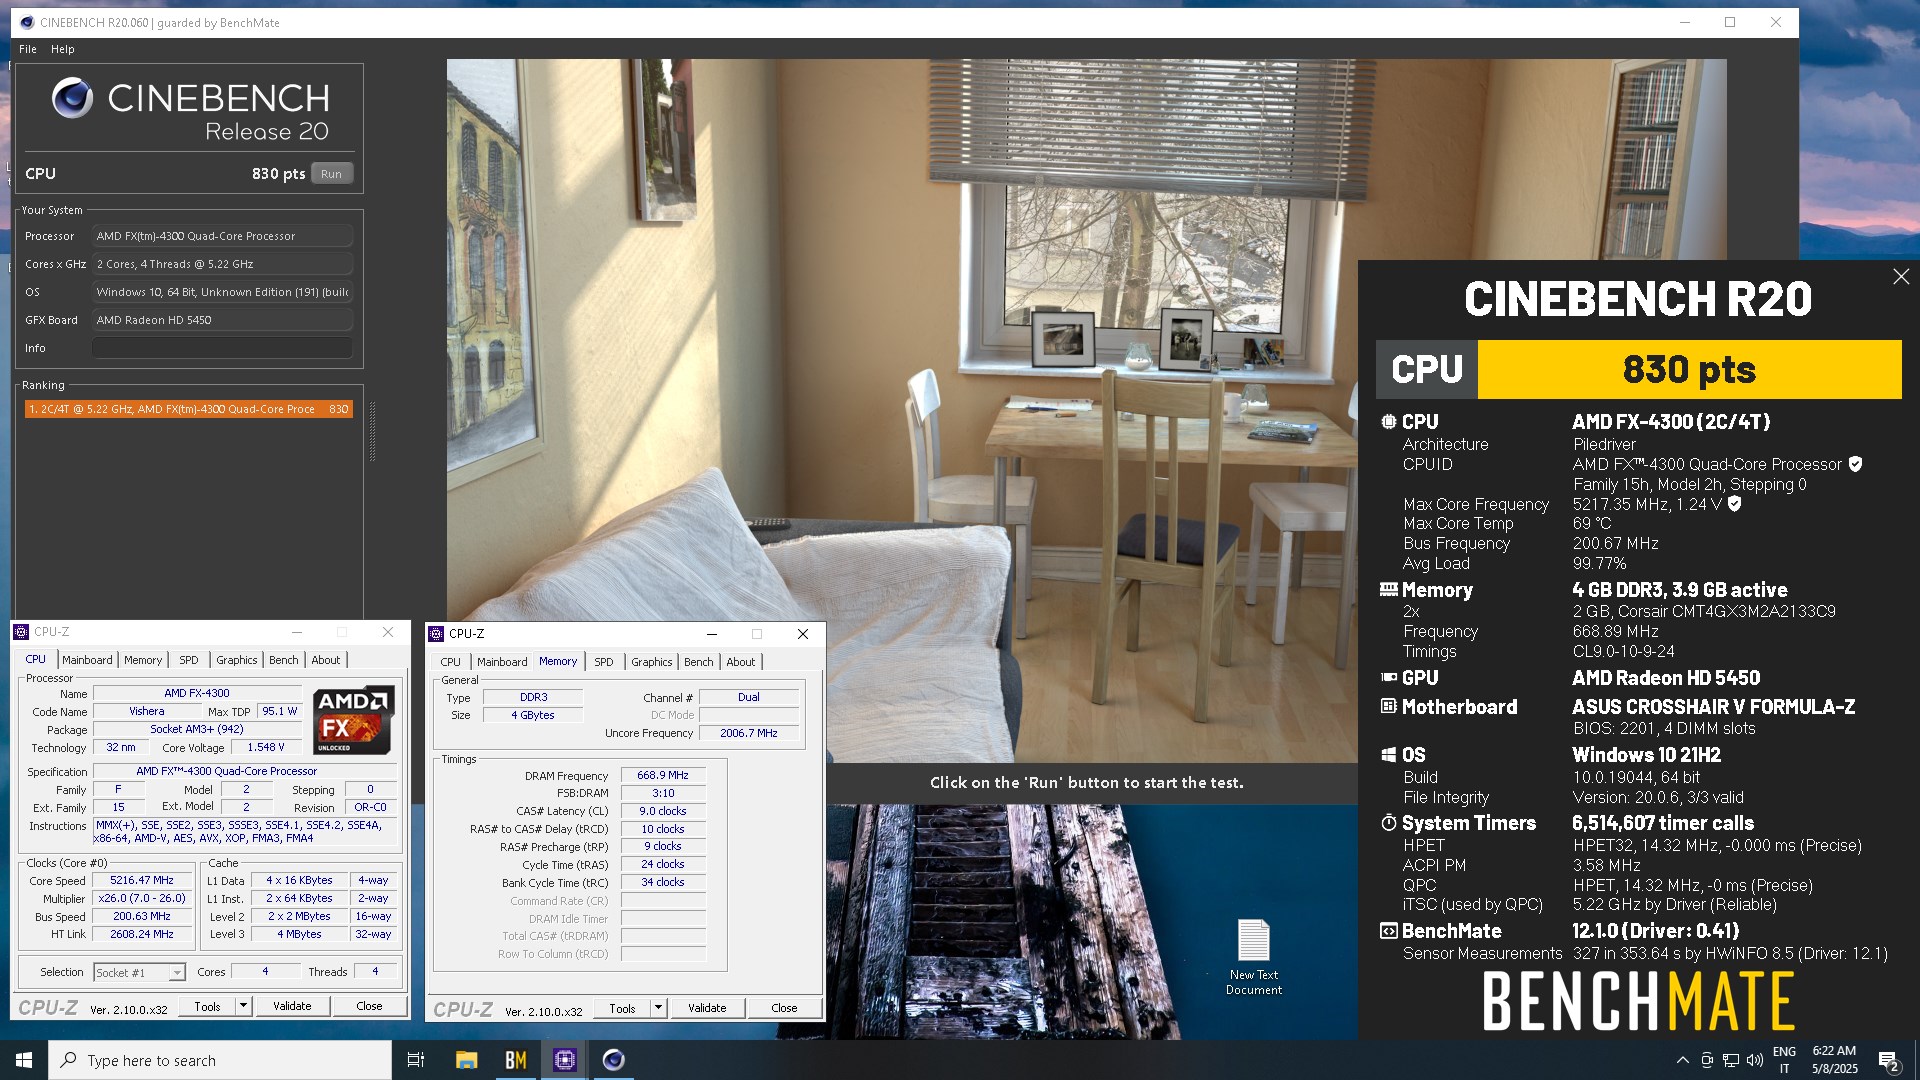Open the Socket #1 selection dropdown
Viewport: 1920px width, 1080px height.
(139, 972)
